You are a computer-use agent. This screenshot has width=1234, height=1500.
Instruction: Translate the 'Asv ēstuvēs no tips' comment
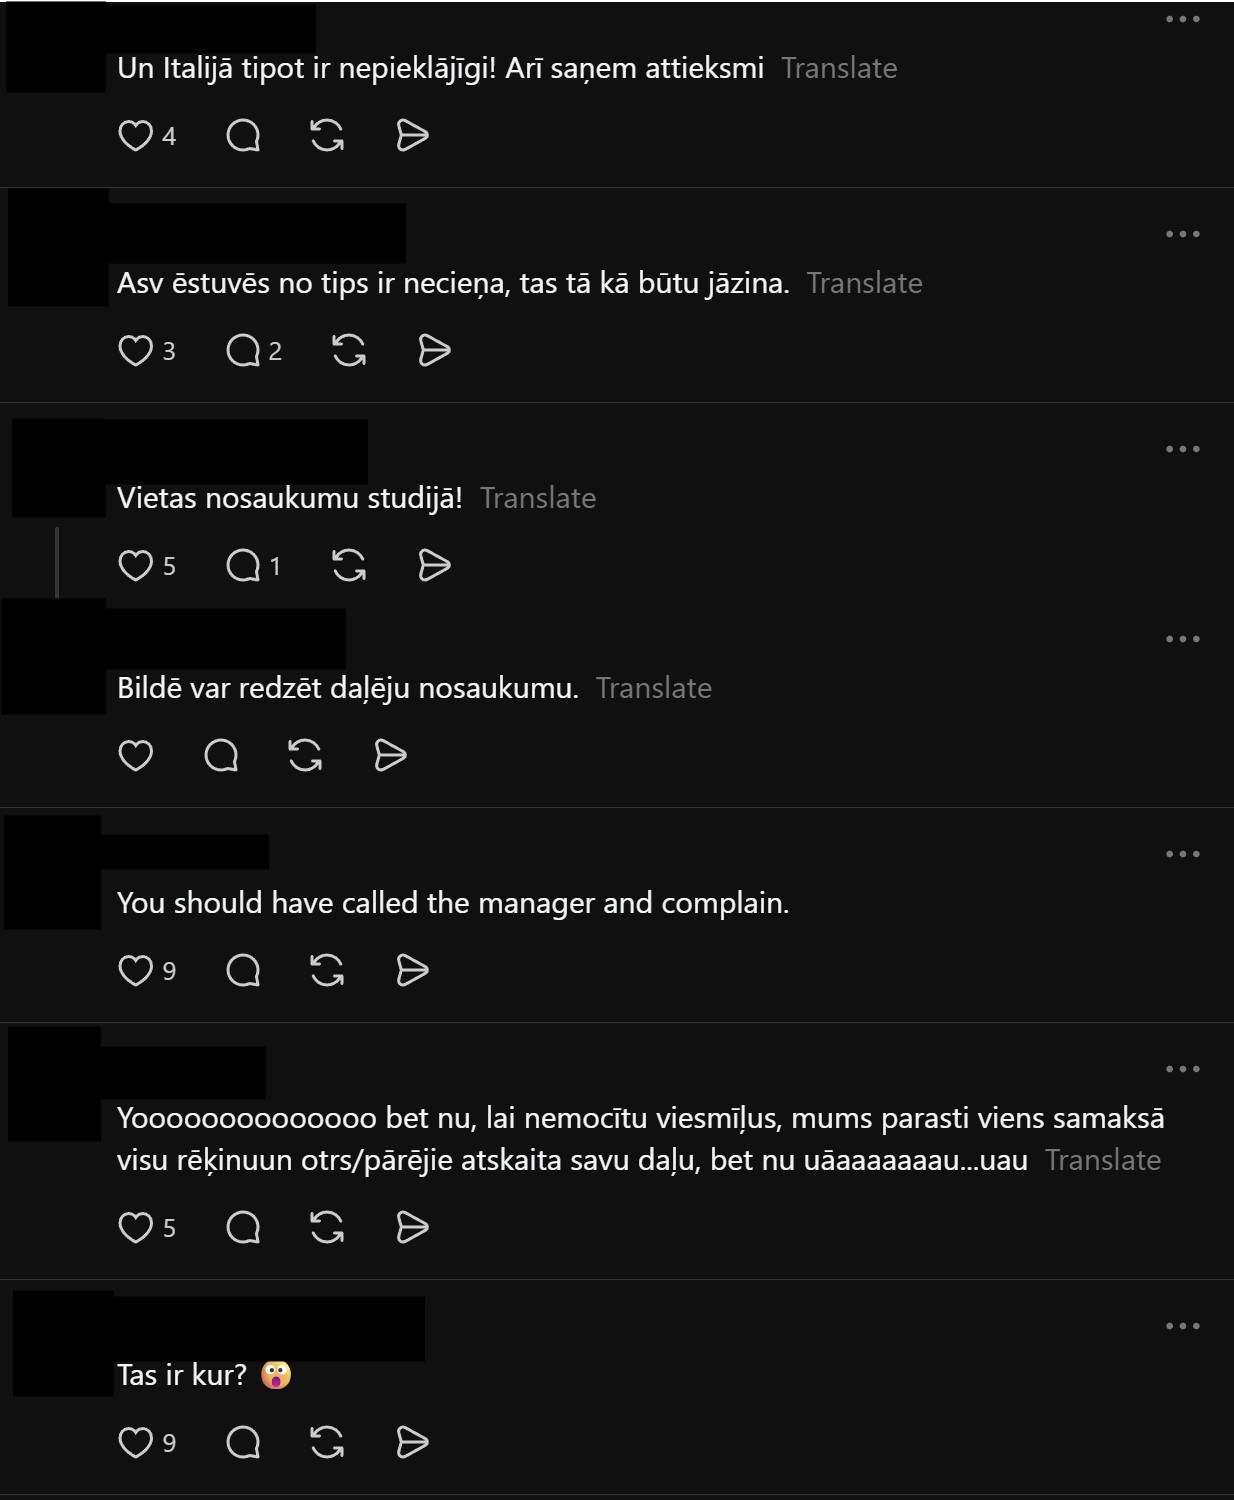coord(864,283)
